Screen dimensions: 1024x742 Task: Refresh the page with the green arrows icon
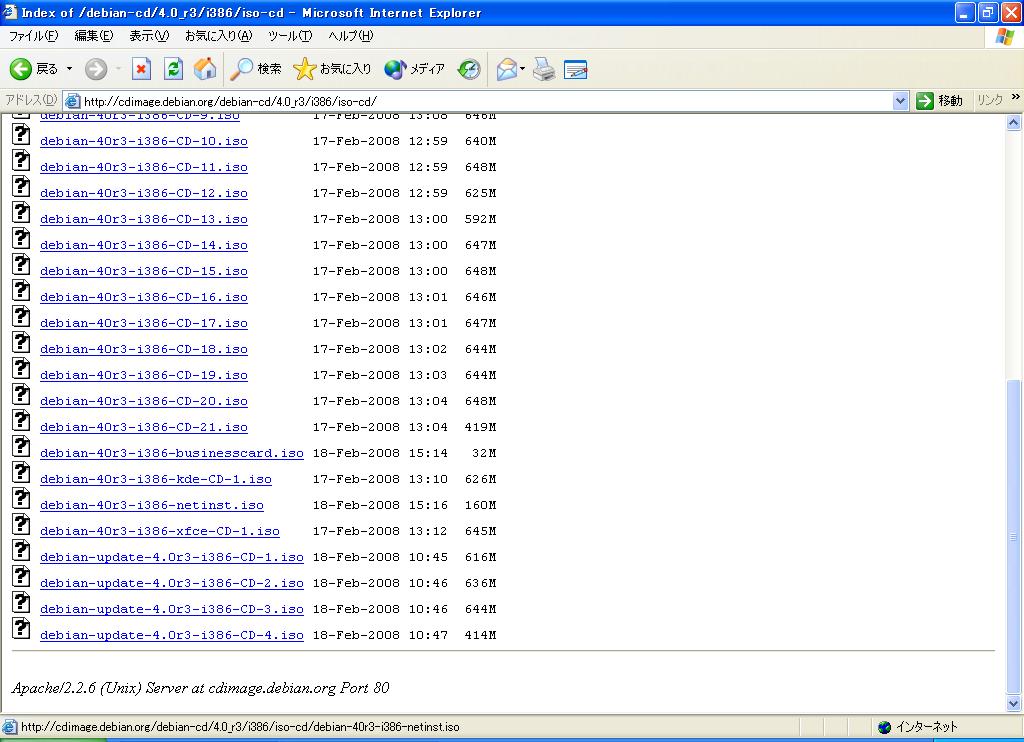[x=173, y=69]
